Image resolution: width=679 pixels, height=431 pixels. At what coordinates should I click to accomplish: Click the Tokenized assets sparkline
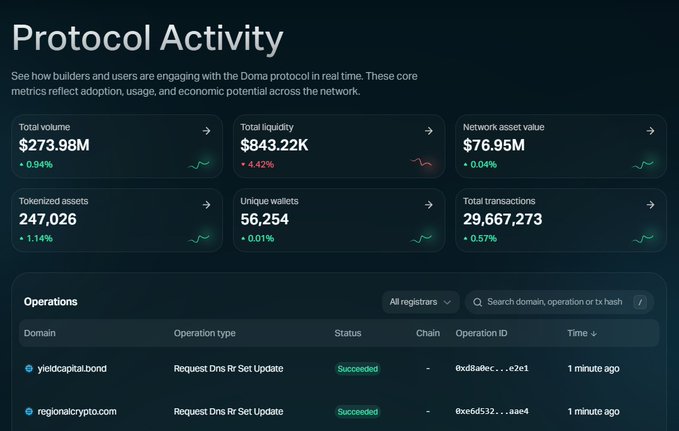(199, 239)
